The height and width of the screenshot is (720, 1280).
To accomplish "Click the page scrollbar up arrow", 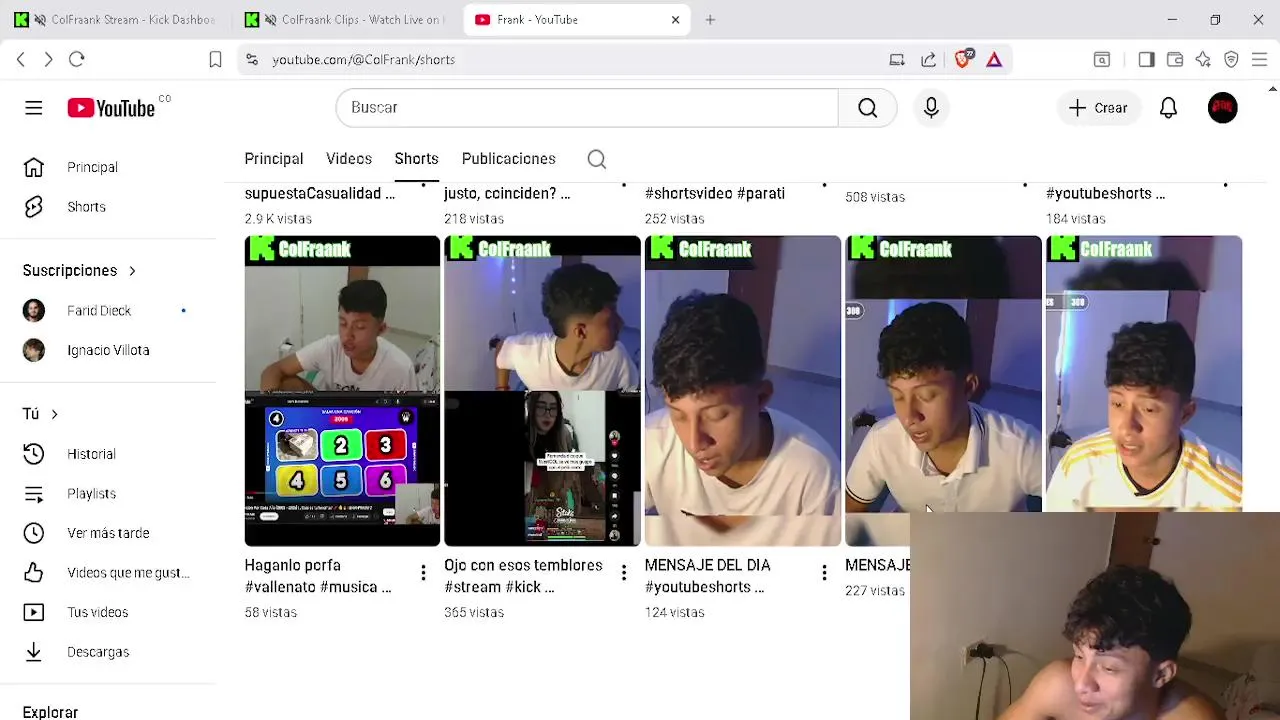I will pos(1272,89).
